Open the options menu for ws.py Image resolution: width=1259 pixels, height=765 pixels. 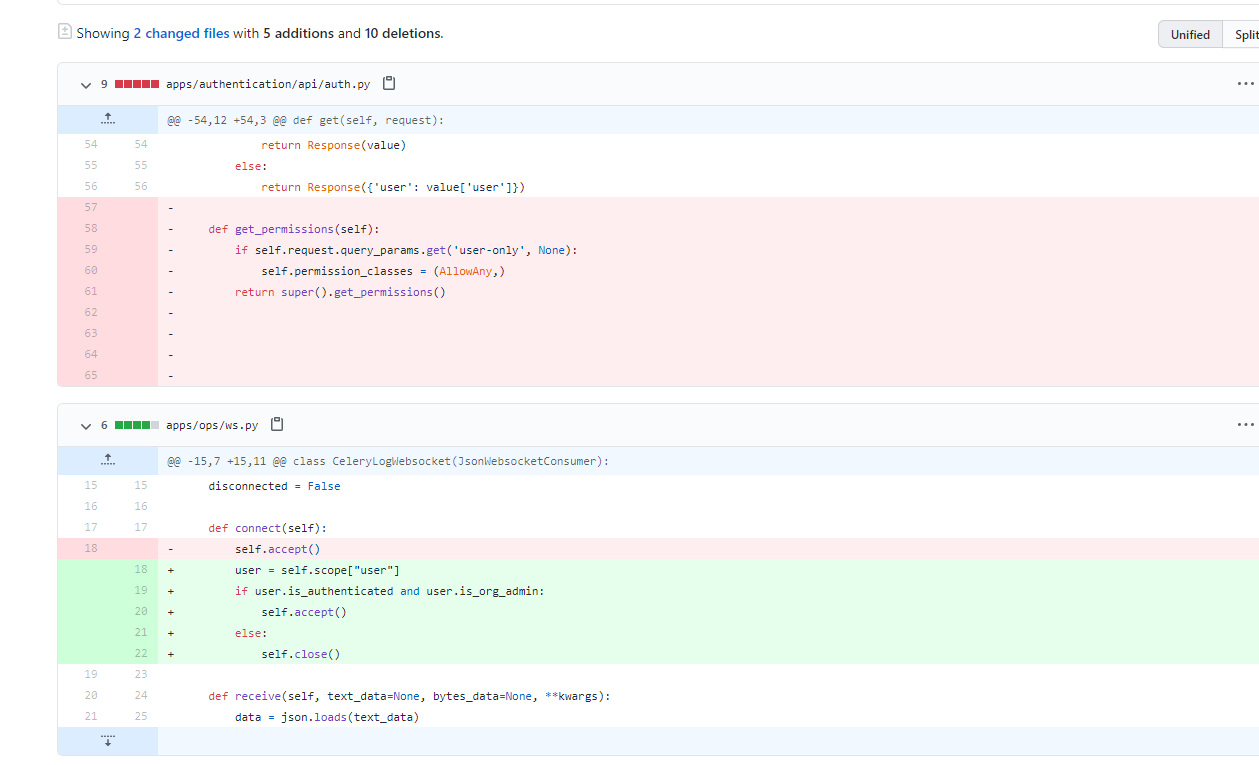tap(1244, 425)
